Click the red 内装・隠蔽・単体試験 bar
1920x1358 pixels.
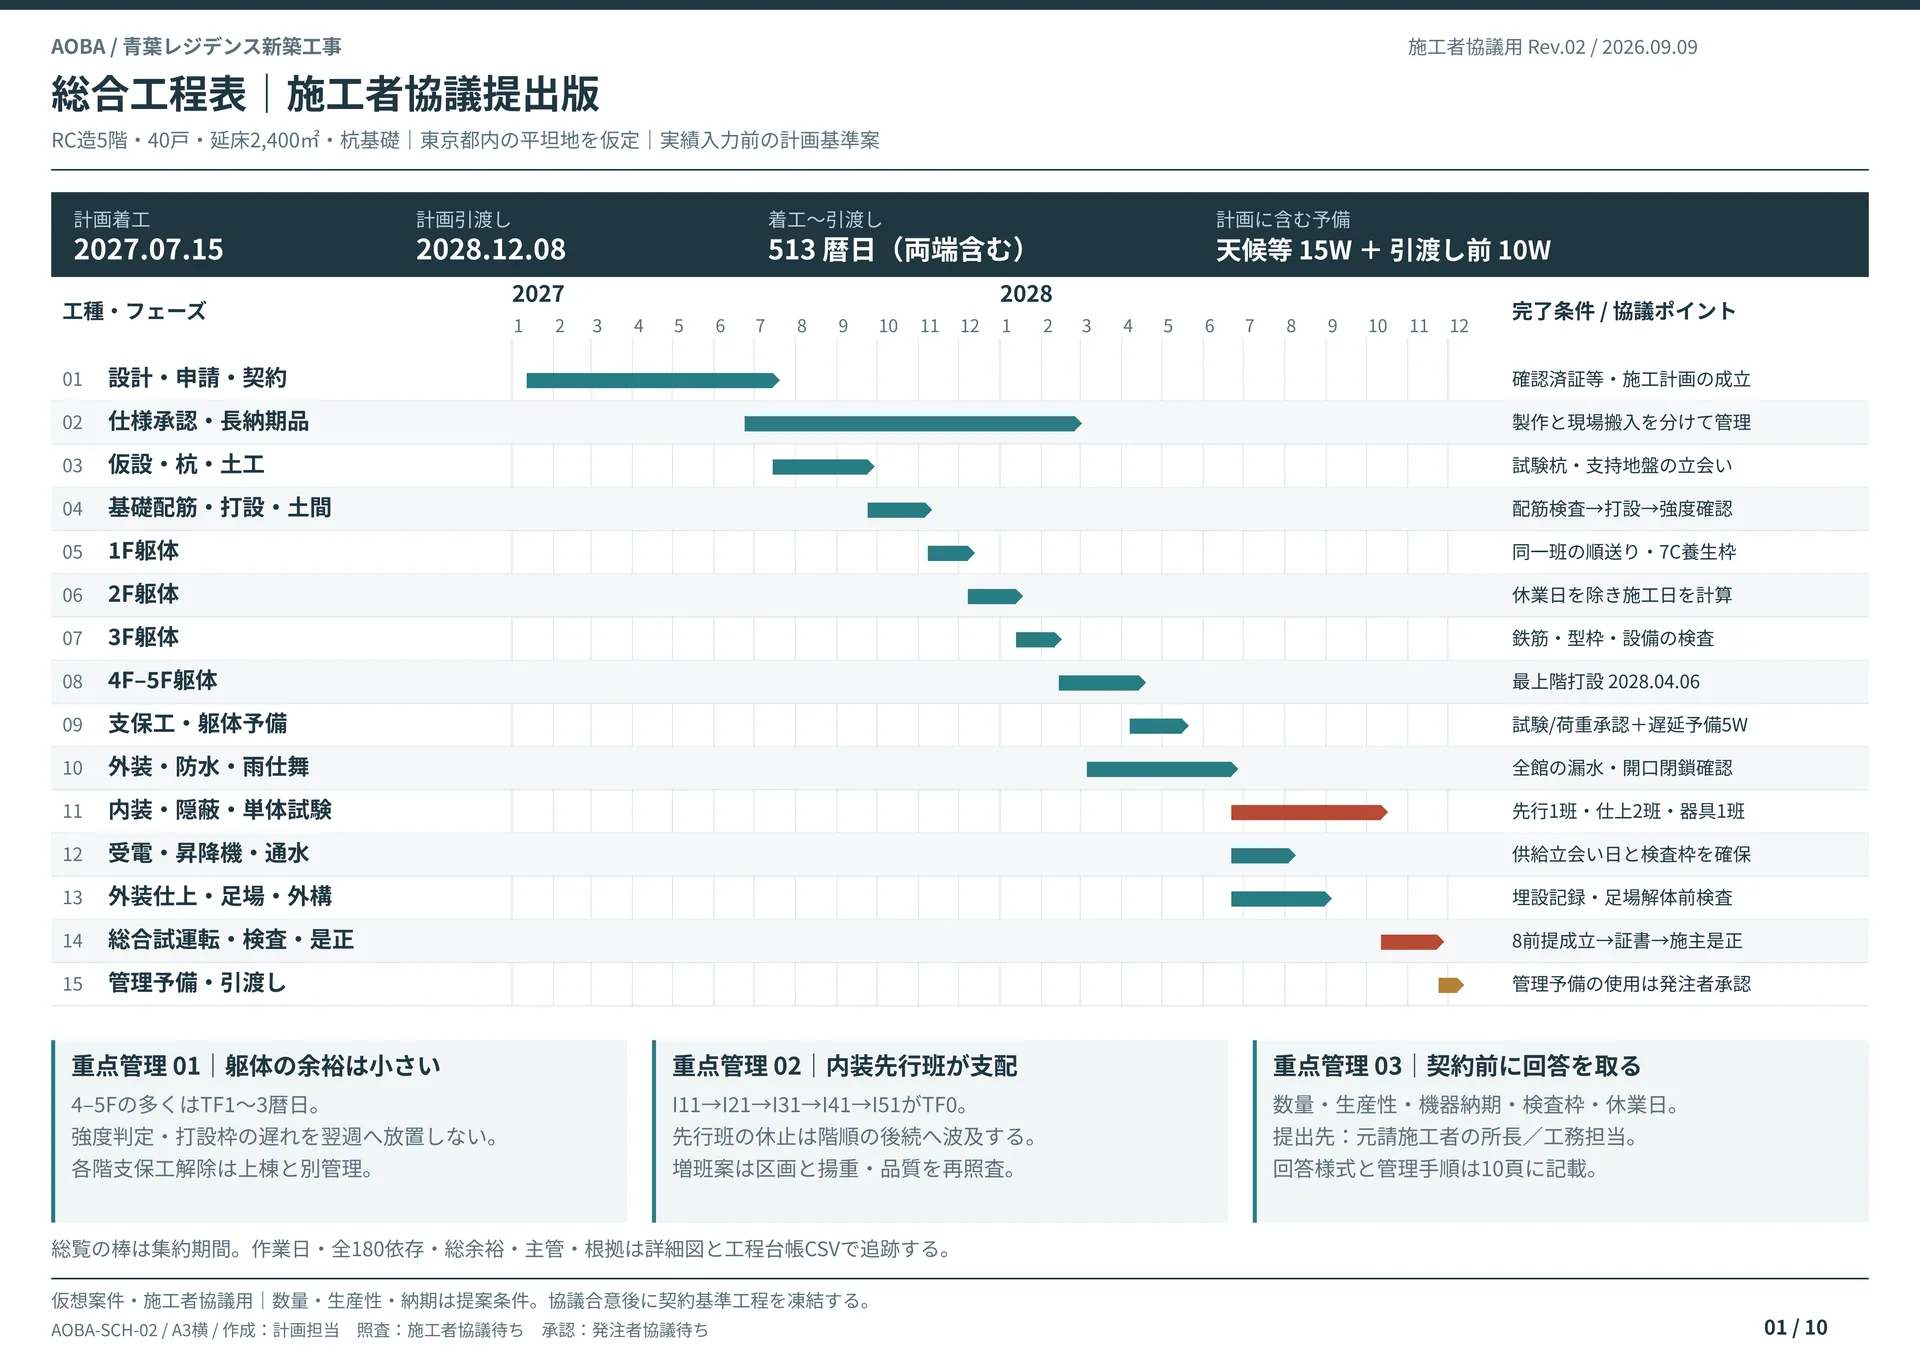[1309, 813]
